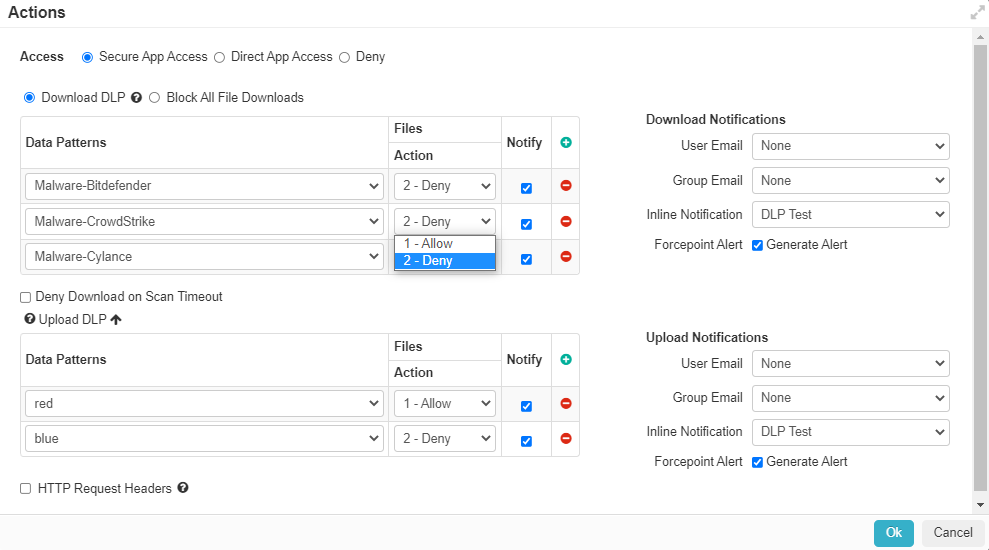
Task: Enable Deny Download on Scan Timeout
Action: point(26,297)
